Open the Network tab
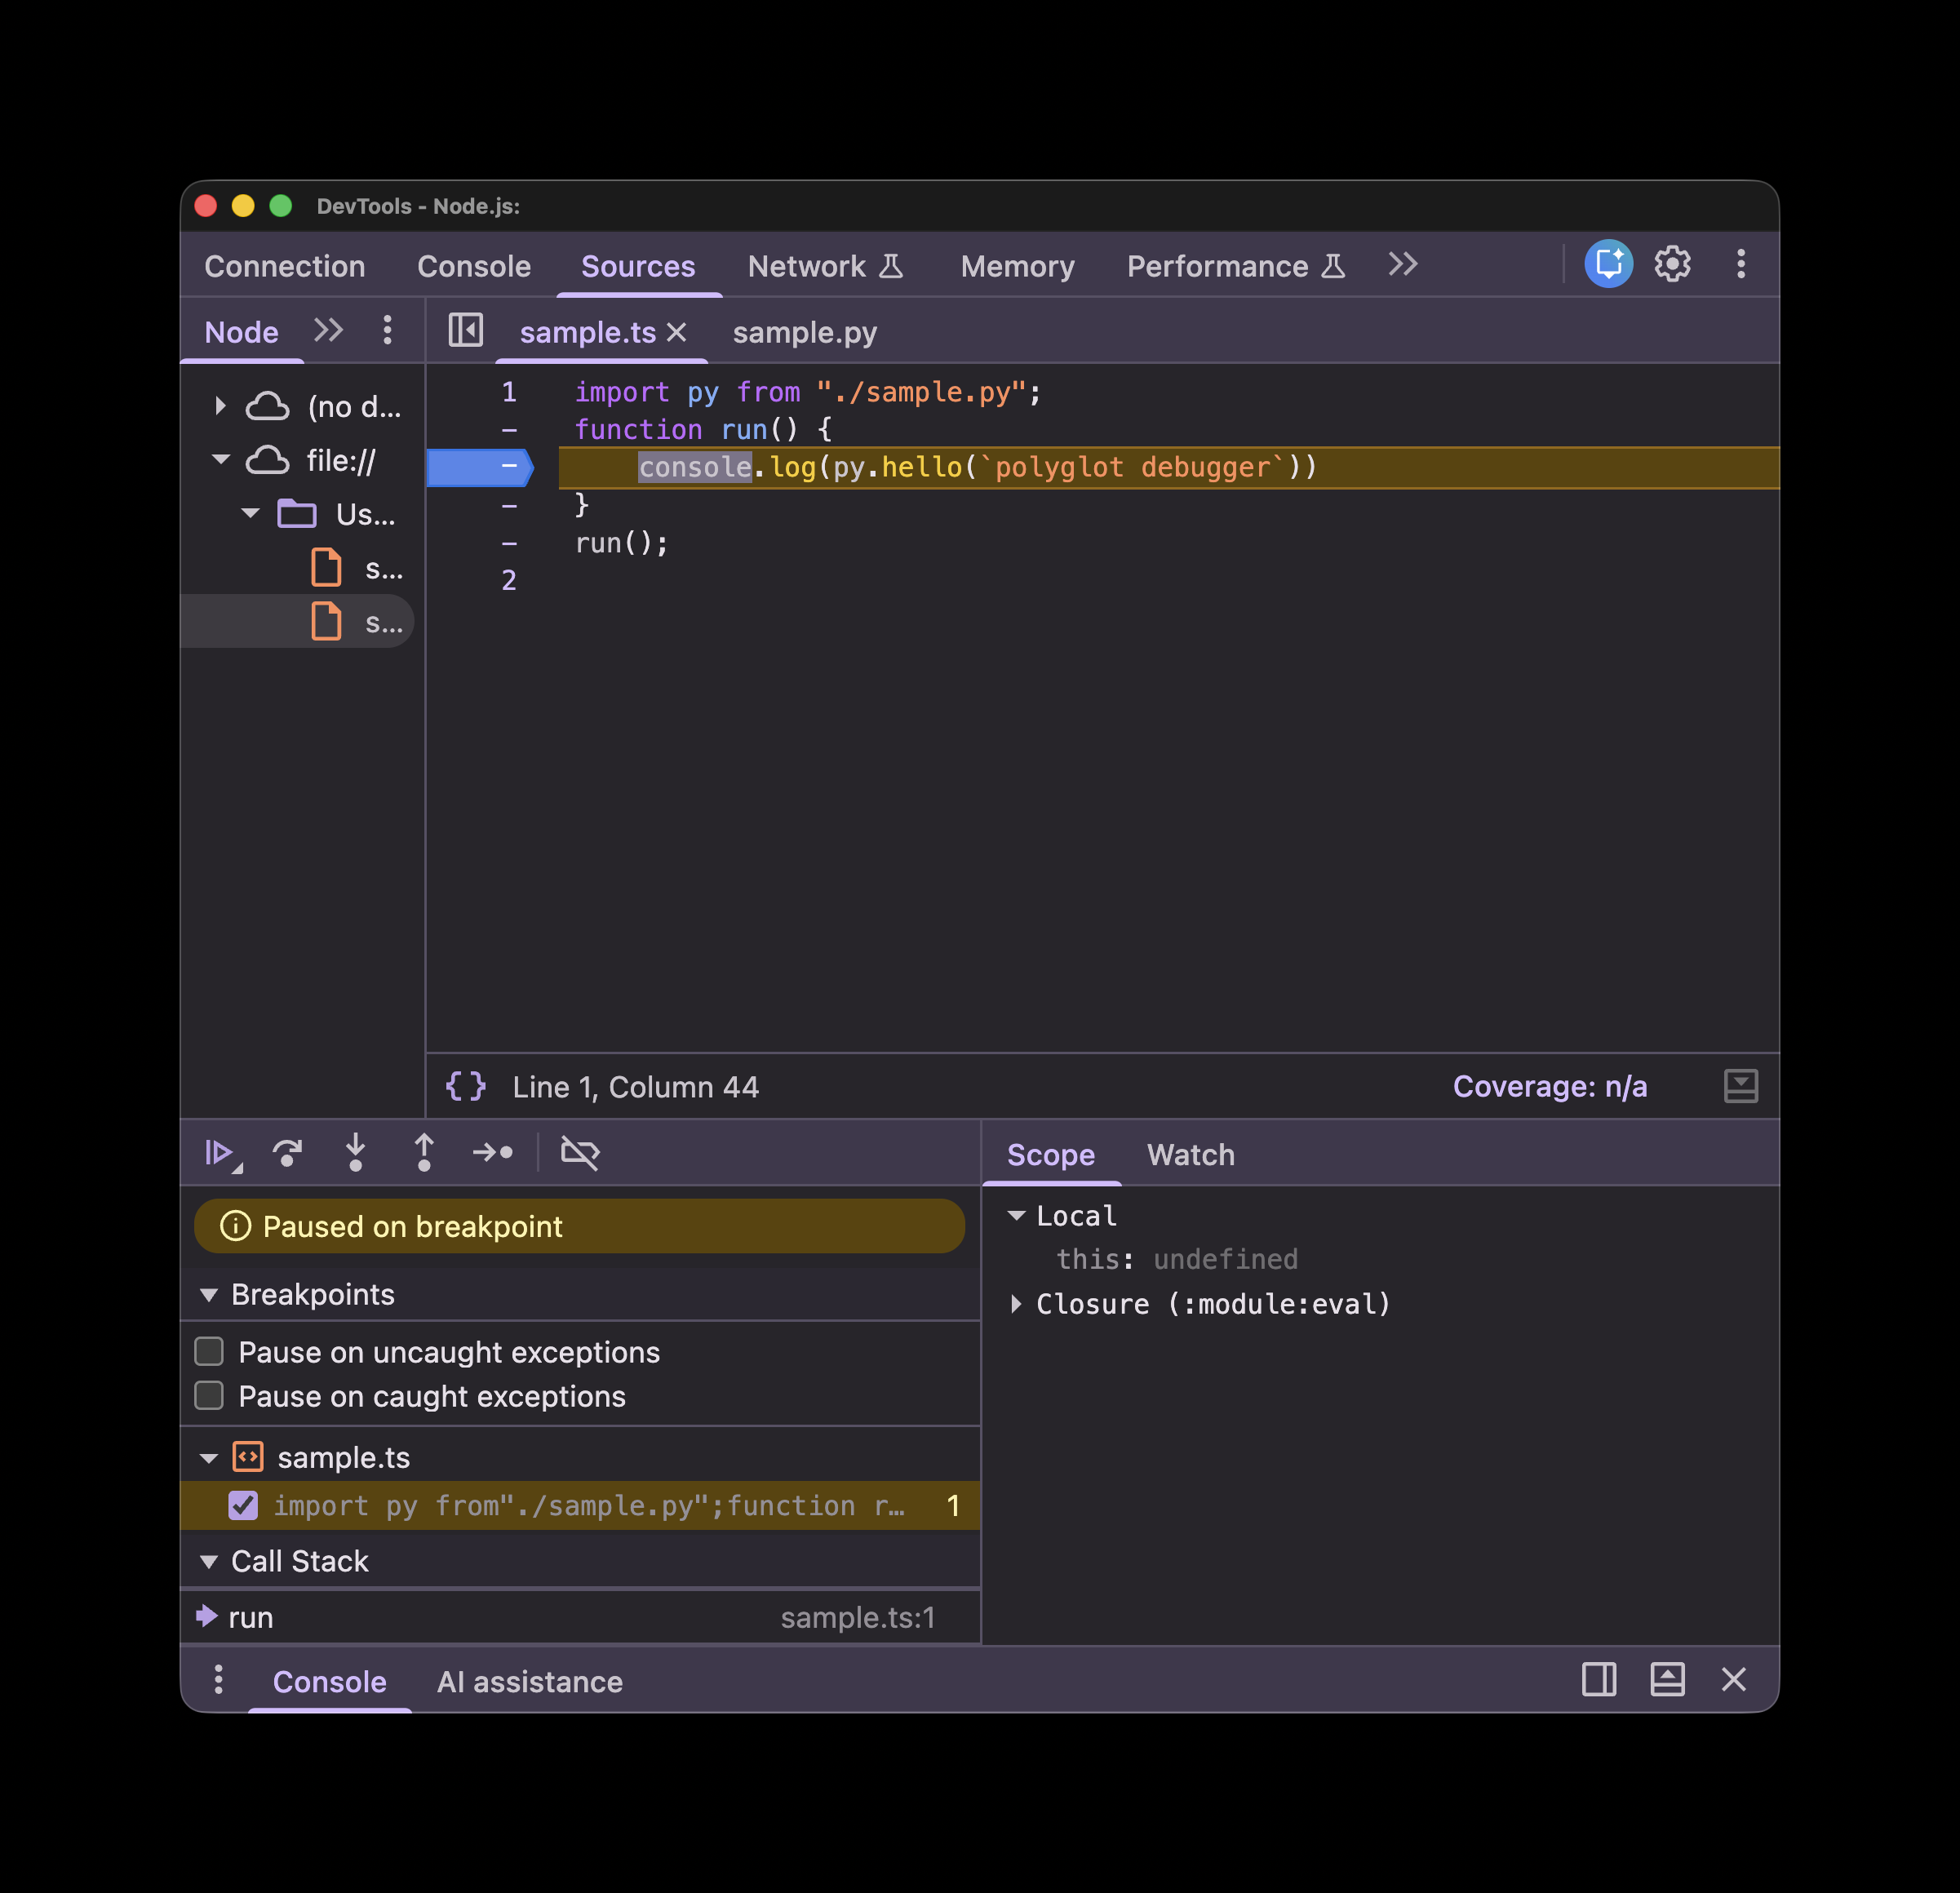This screenshot has width=1960, height=1893. coord(825,266)
